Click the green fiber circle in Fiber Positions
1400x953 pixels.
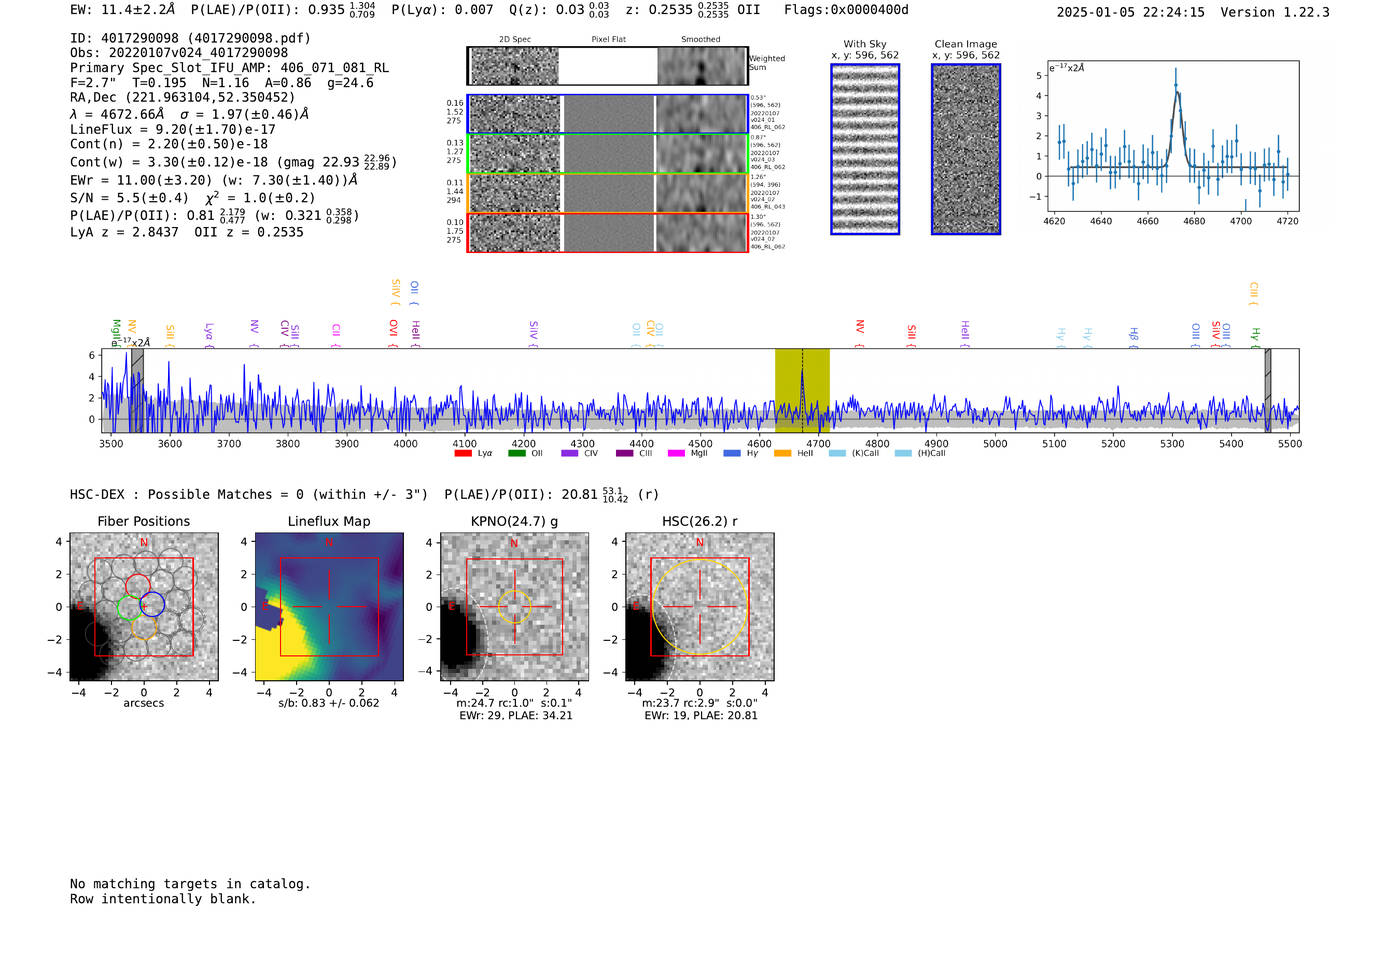point(131,608)
